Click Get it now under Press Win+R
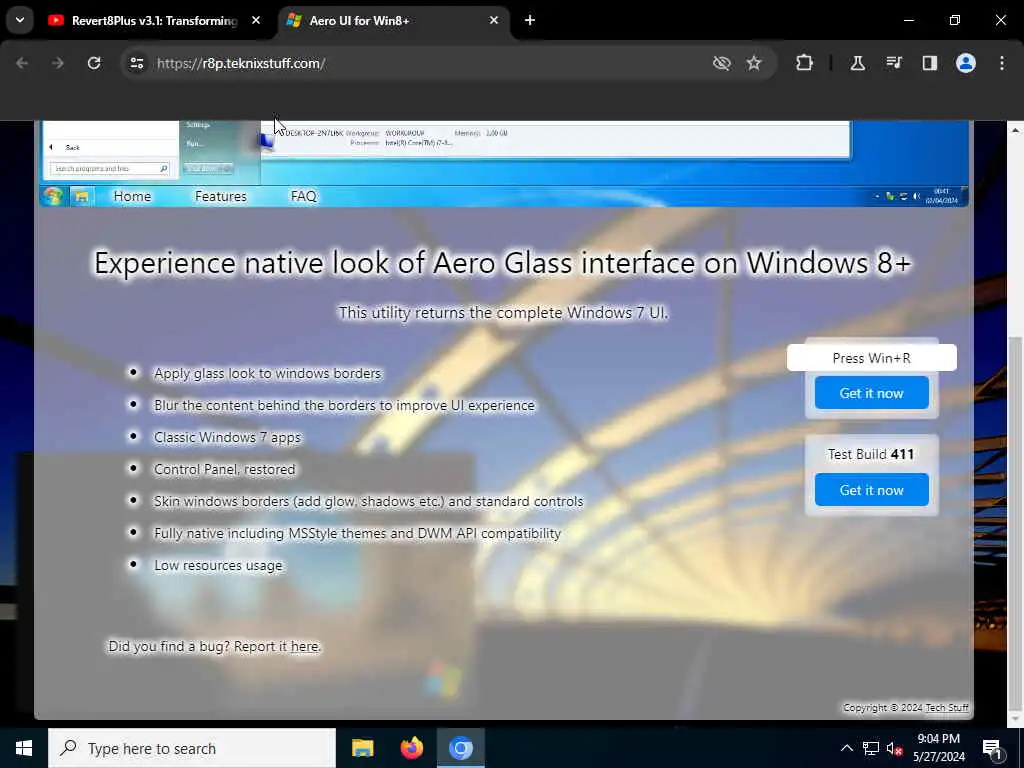 pos(871,393)
